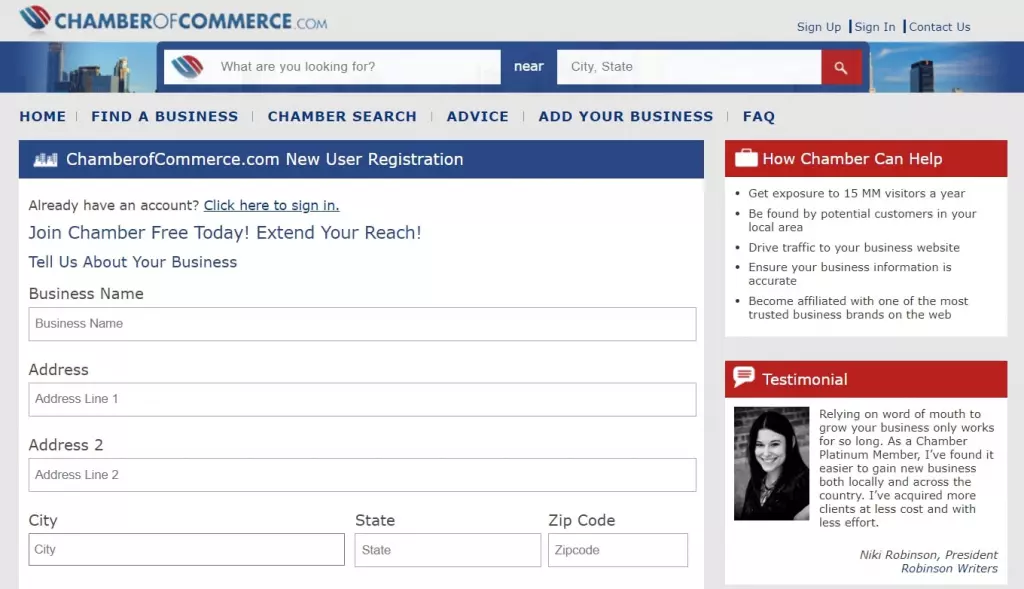1024x589 pixels.
Task: Click the briefcase icon beside How Chamber Can Help
Action: point(746,159)
